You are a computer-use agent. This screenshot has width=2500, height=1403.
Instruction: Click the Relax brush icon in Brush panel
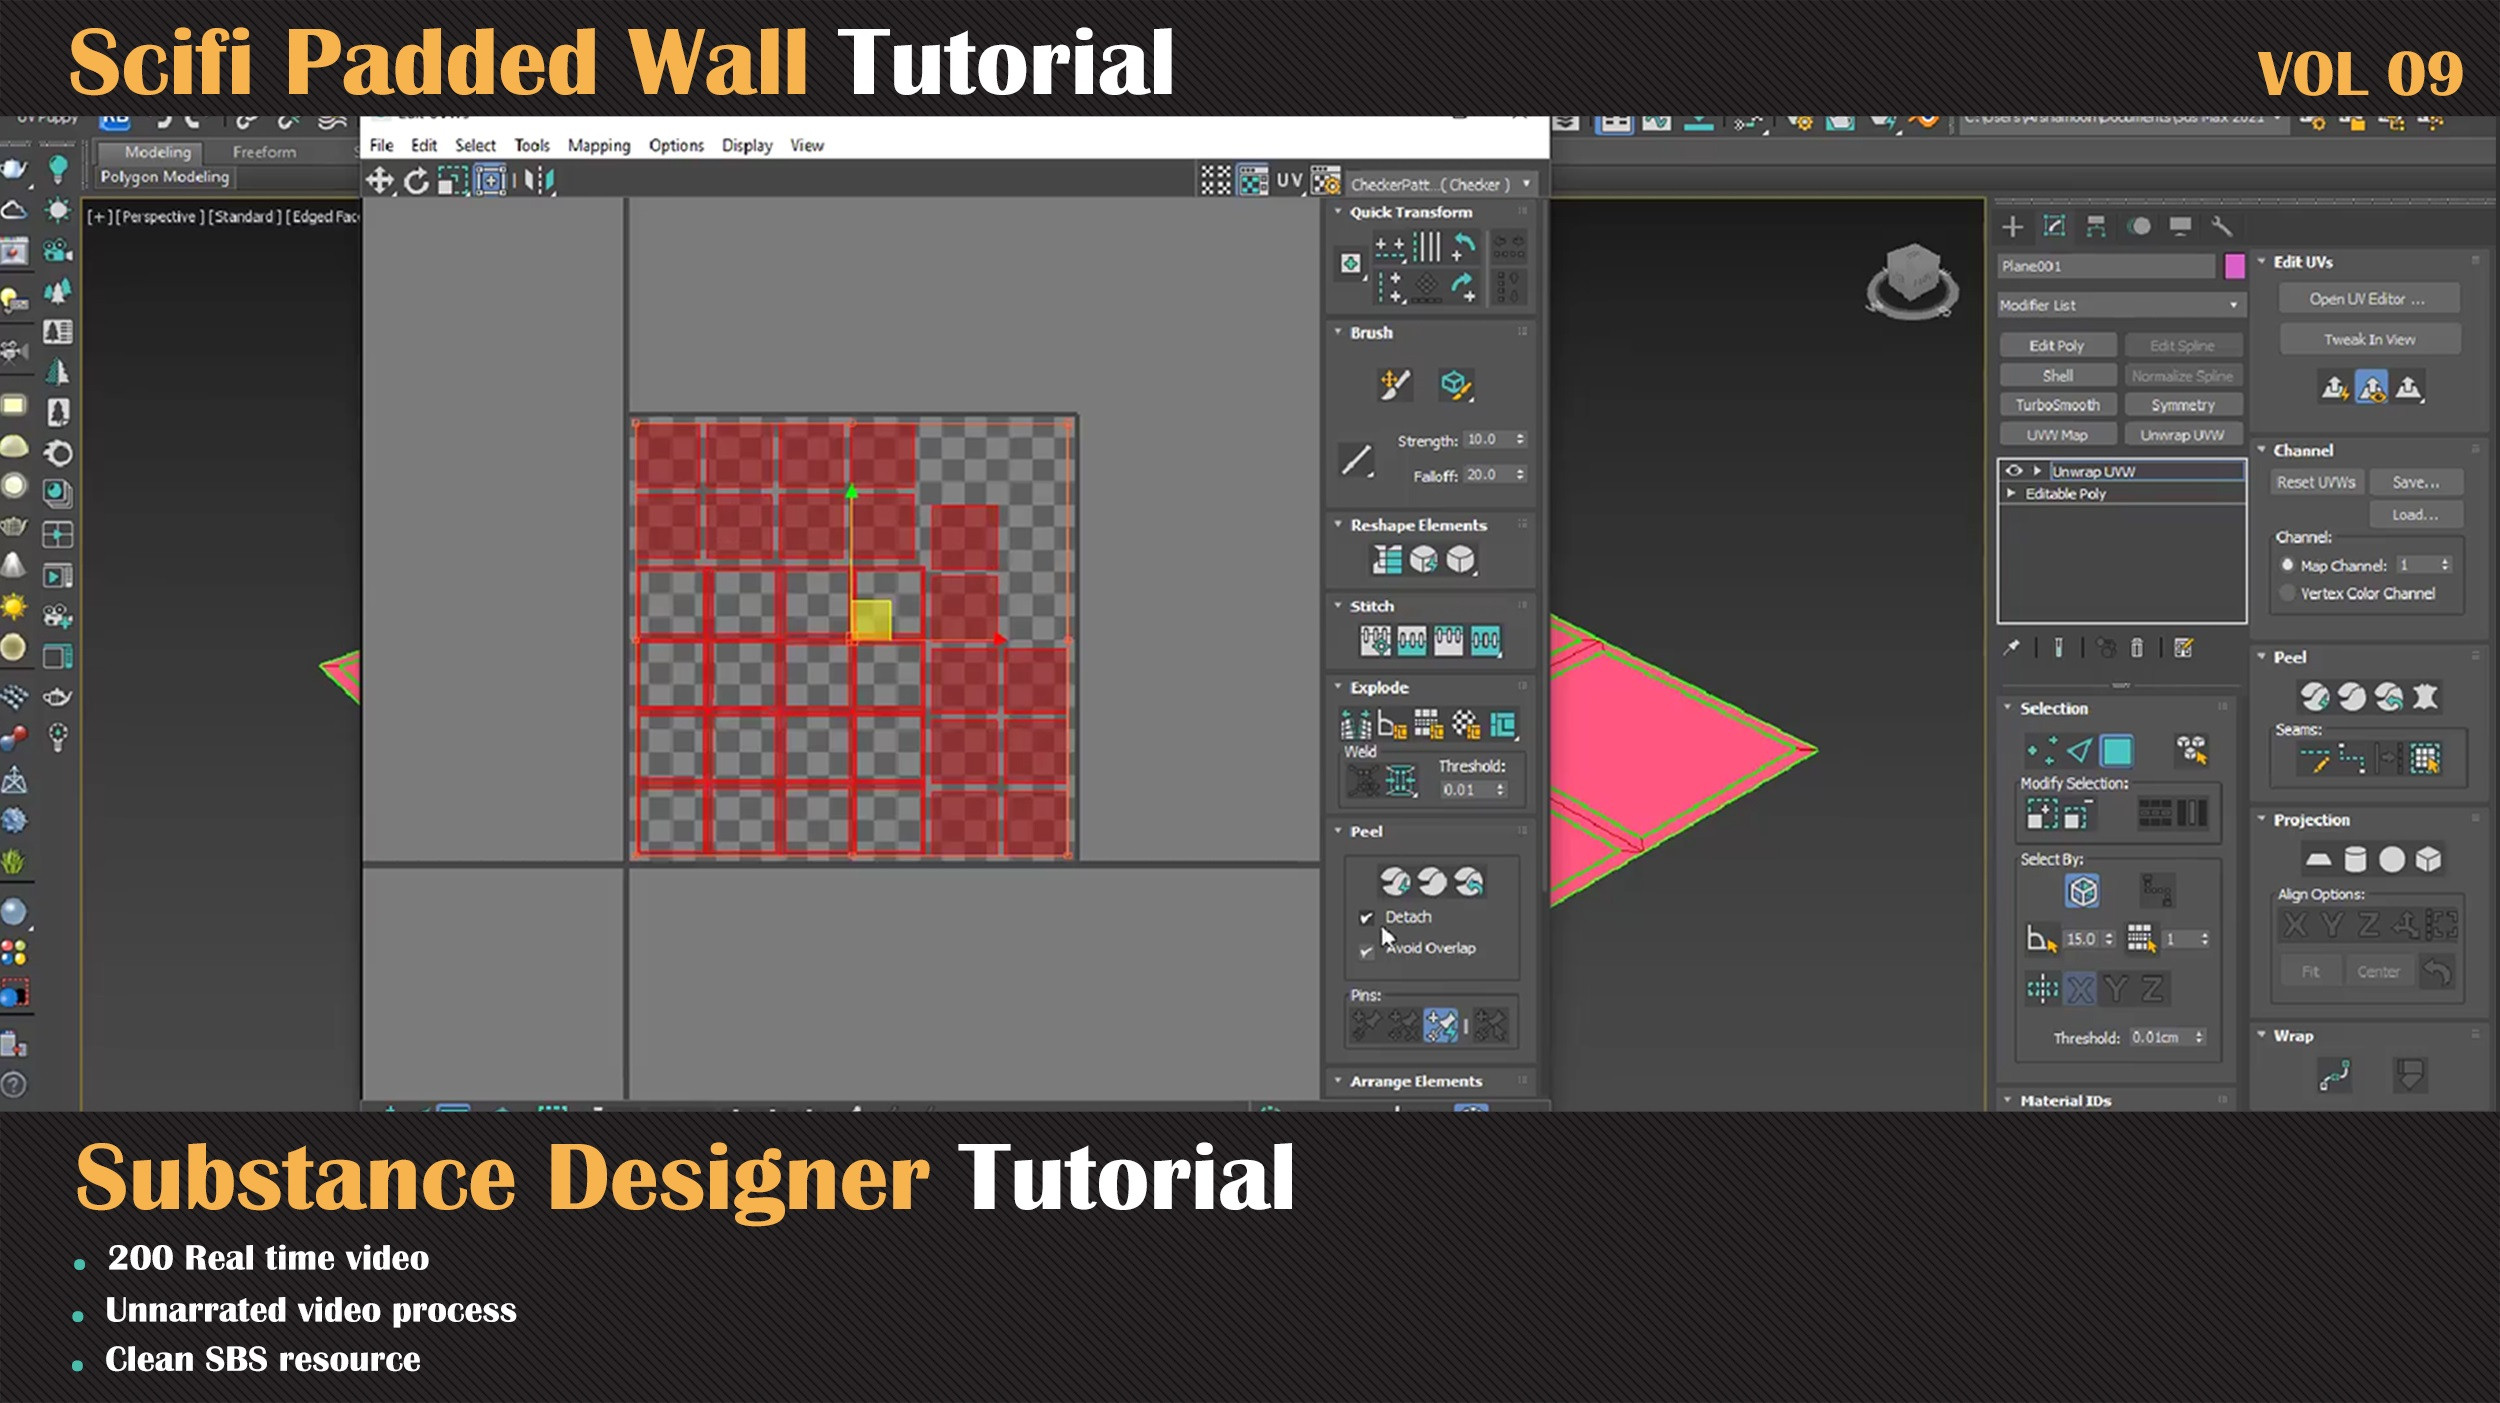pyautogui.click(x=1455, y=385)
